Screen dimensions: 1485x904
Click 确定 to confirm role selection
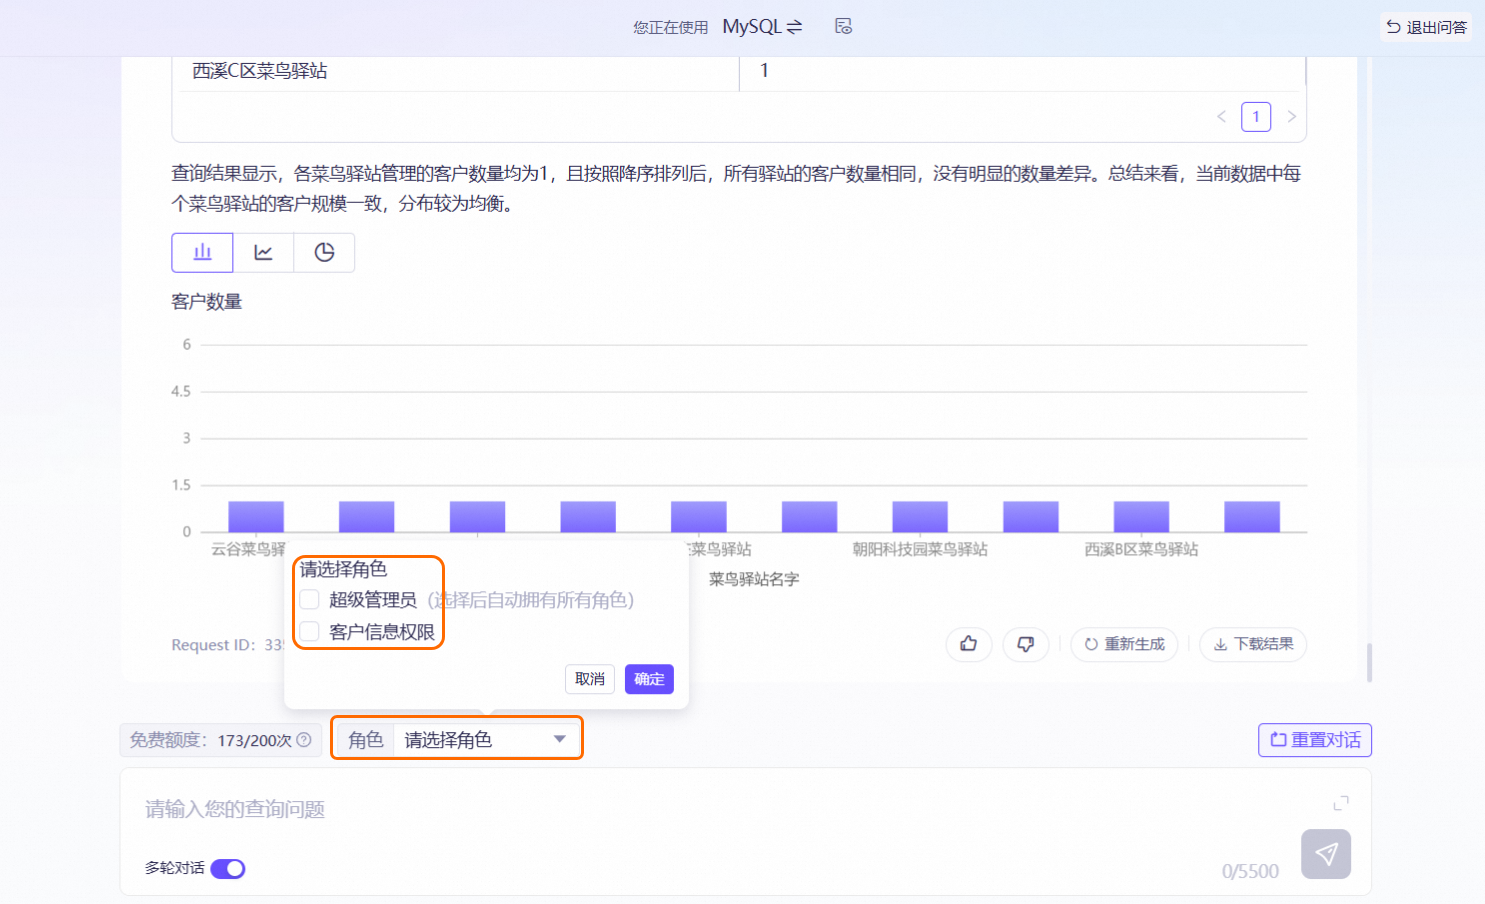(x=649, y=679)
